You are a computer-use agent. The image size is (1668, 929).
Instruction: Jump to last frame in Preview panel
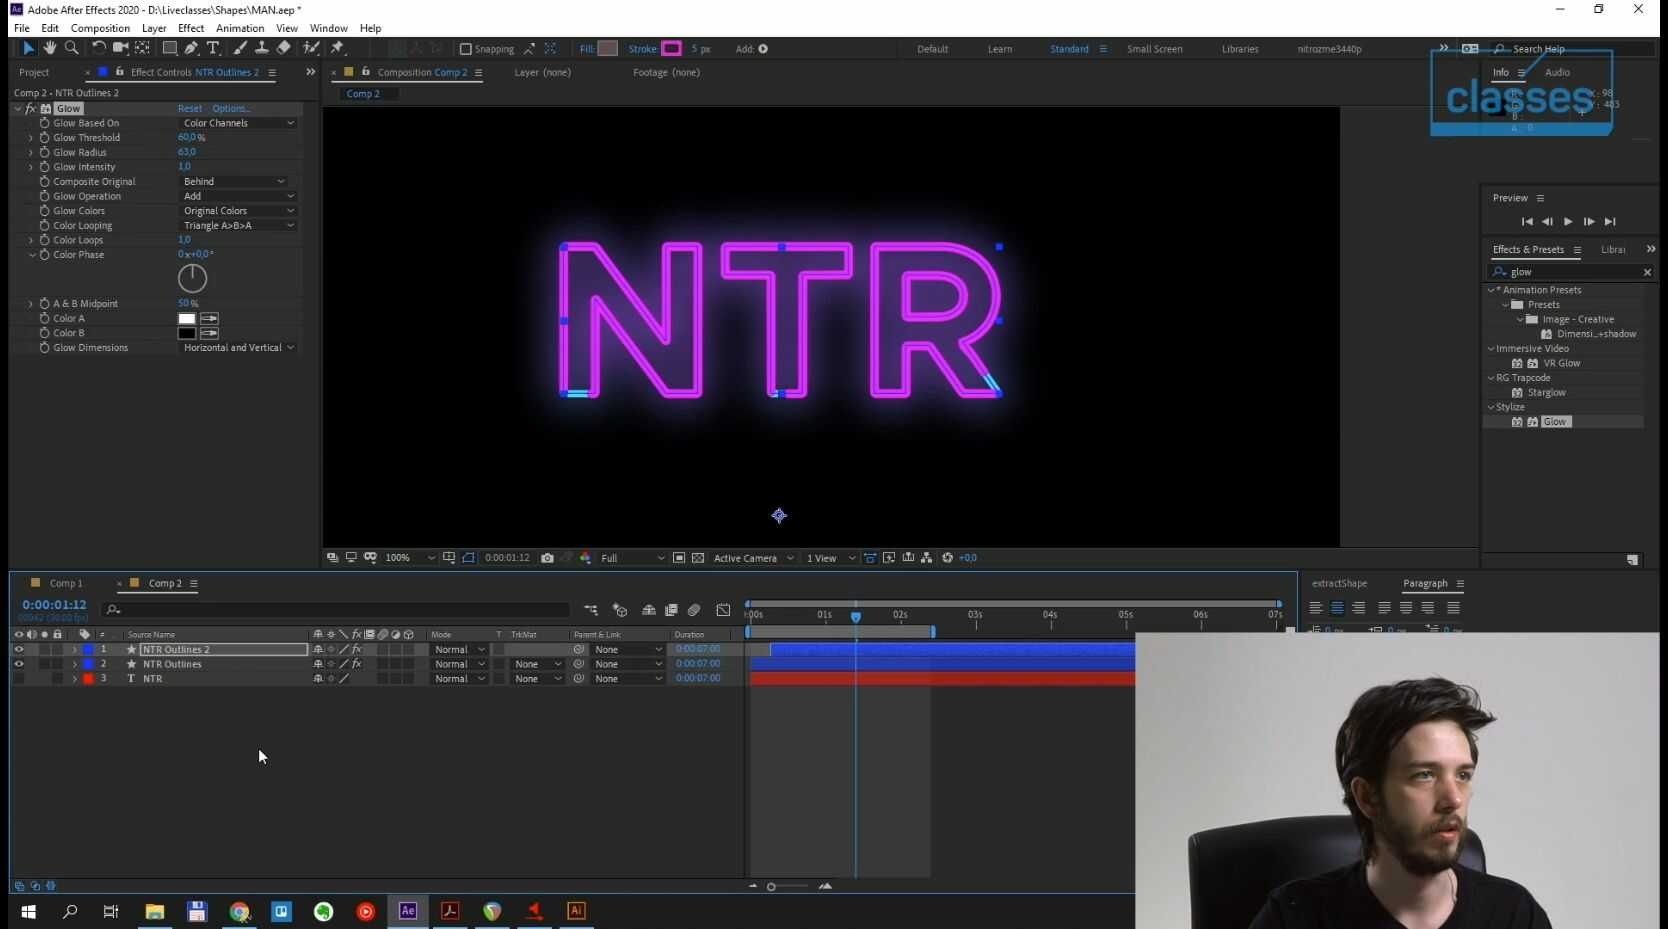tap(1610, 222)
